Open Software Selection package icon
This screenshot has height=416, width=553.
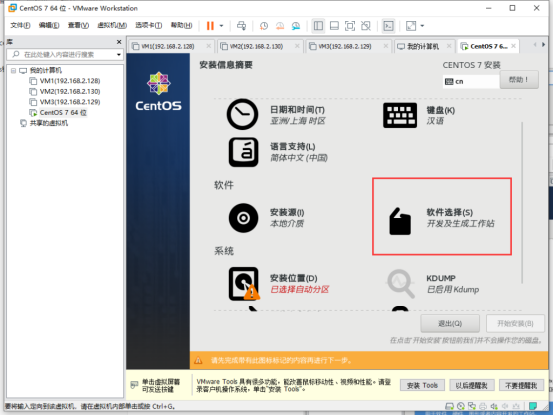pyautogui.click(x=400, y=221)
